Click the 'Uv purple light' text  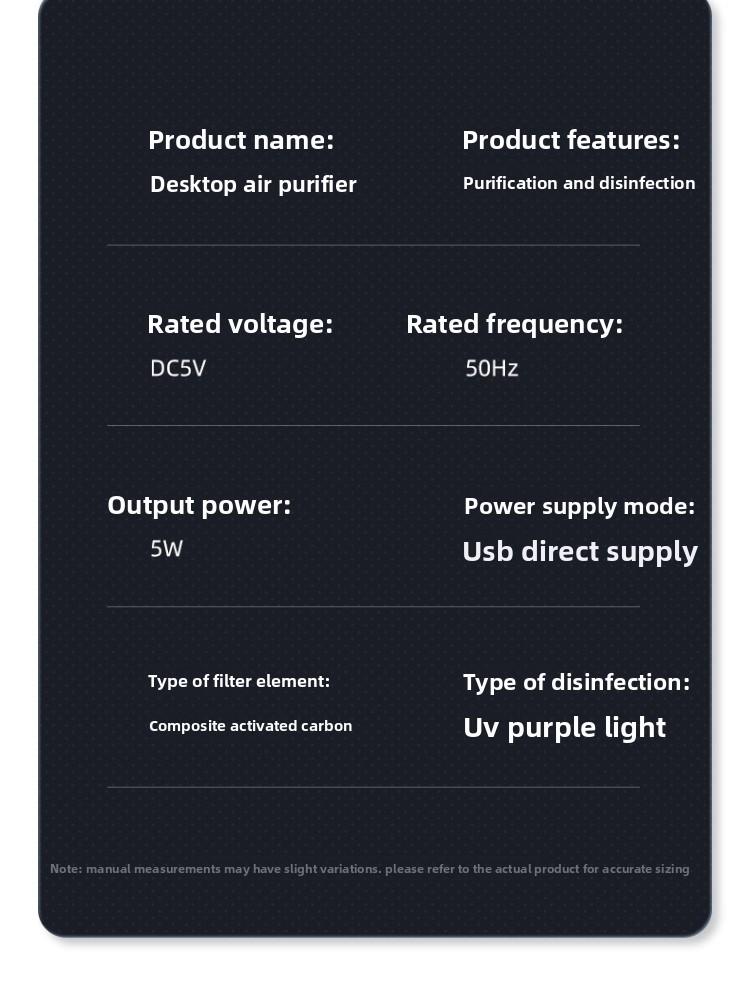(x=564, y=727)
